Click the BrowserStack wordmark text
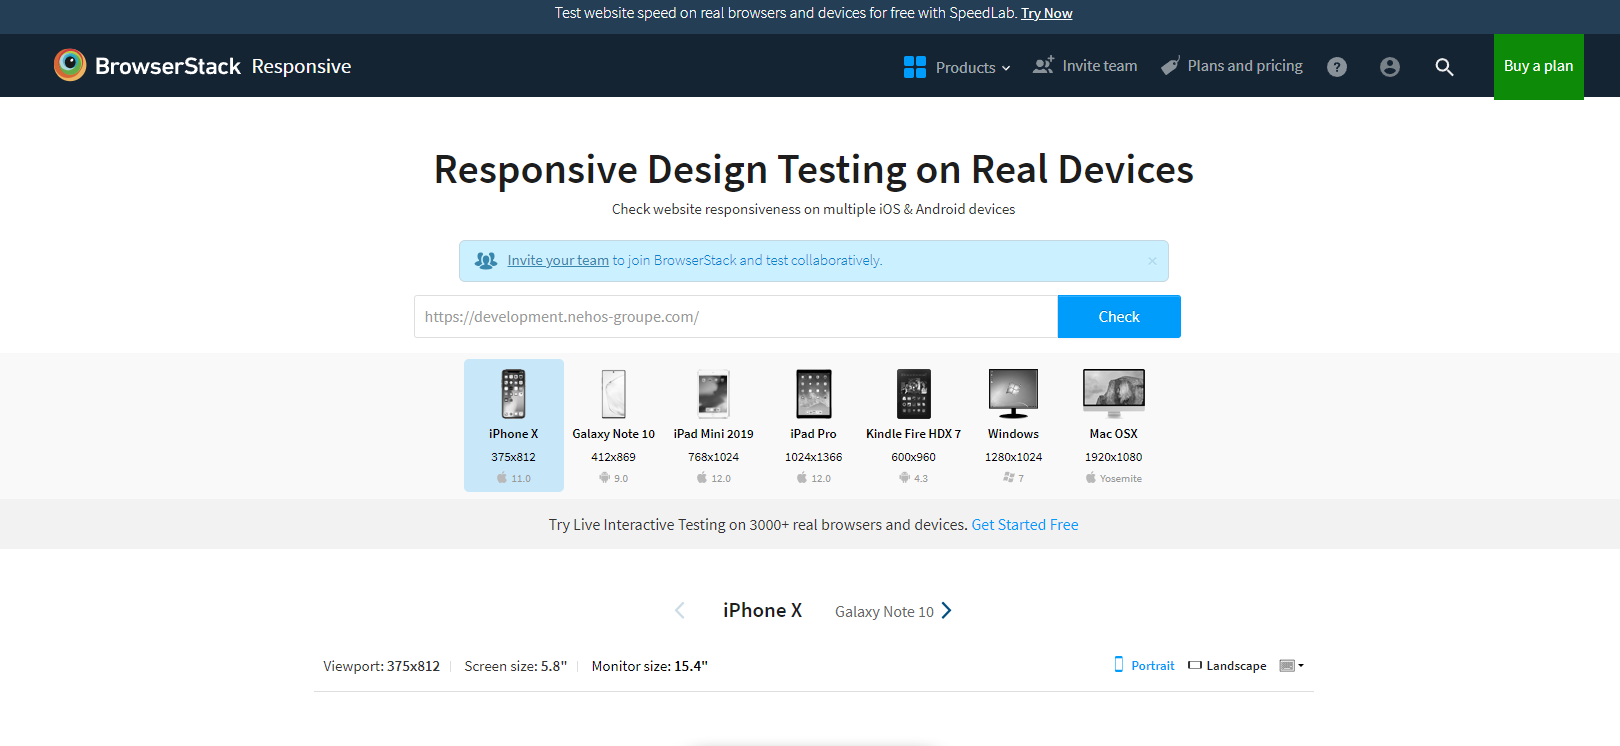This screenshot has height=746, width=1620. point(168,66)
